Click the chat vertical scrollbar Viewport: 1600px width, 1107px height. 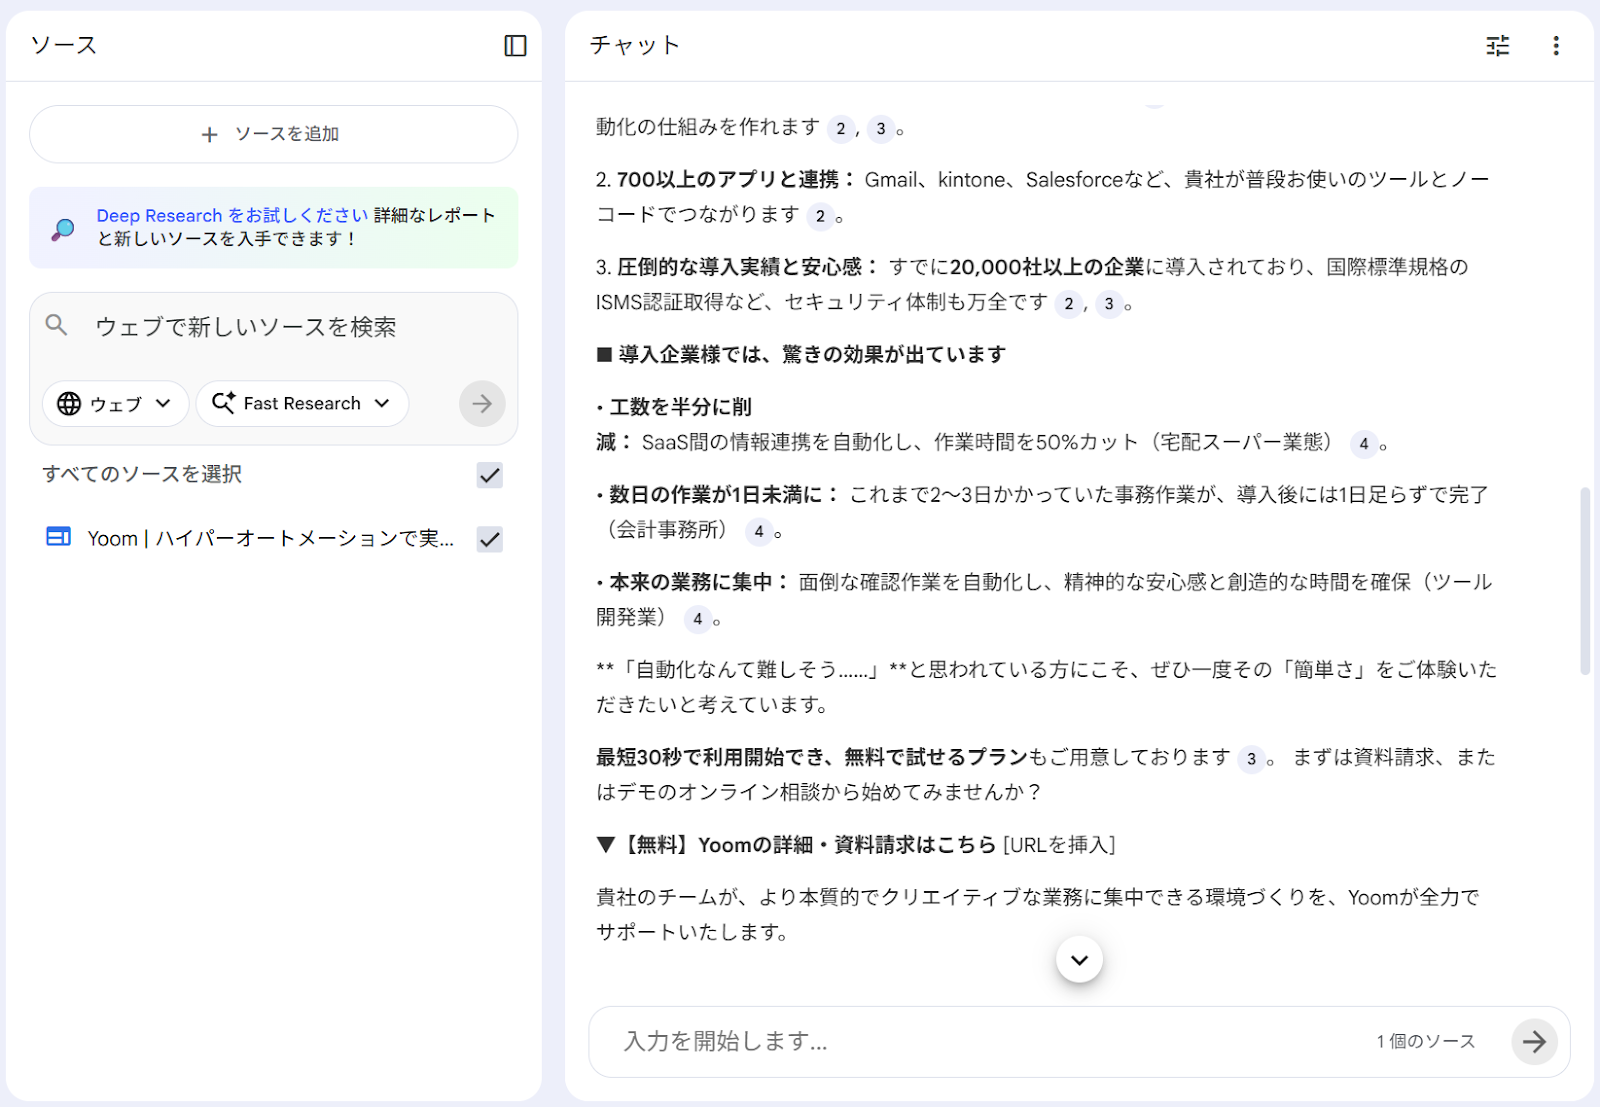1584,580
